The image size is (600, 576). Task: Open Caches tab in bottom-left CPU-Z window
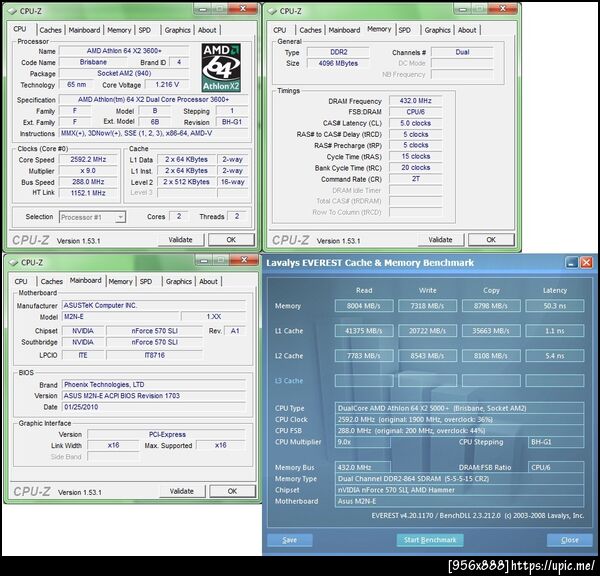pos(52,281)
